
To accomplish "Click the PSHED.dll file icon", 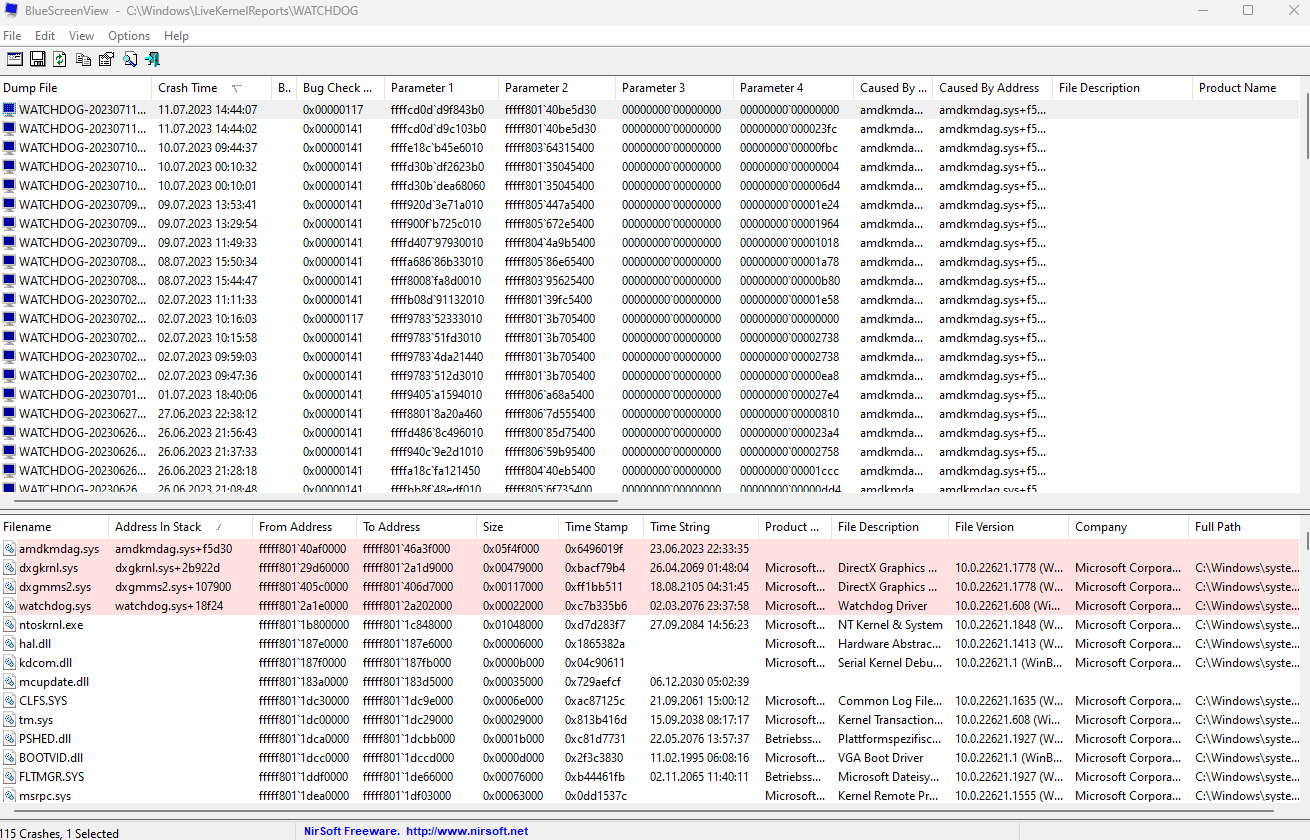I will 9,739.
